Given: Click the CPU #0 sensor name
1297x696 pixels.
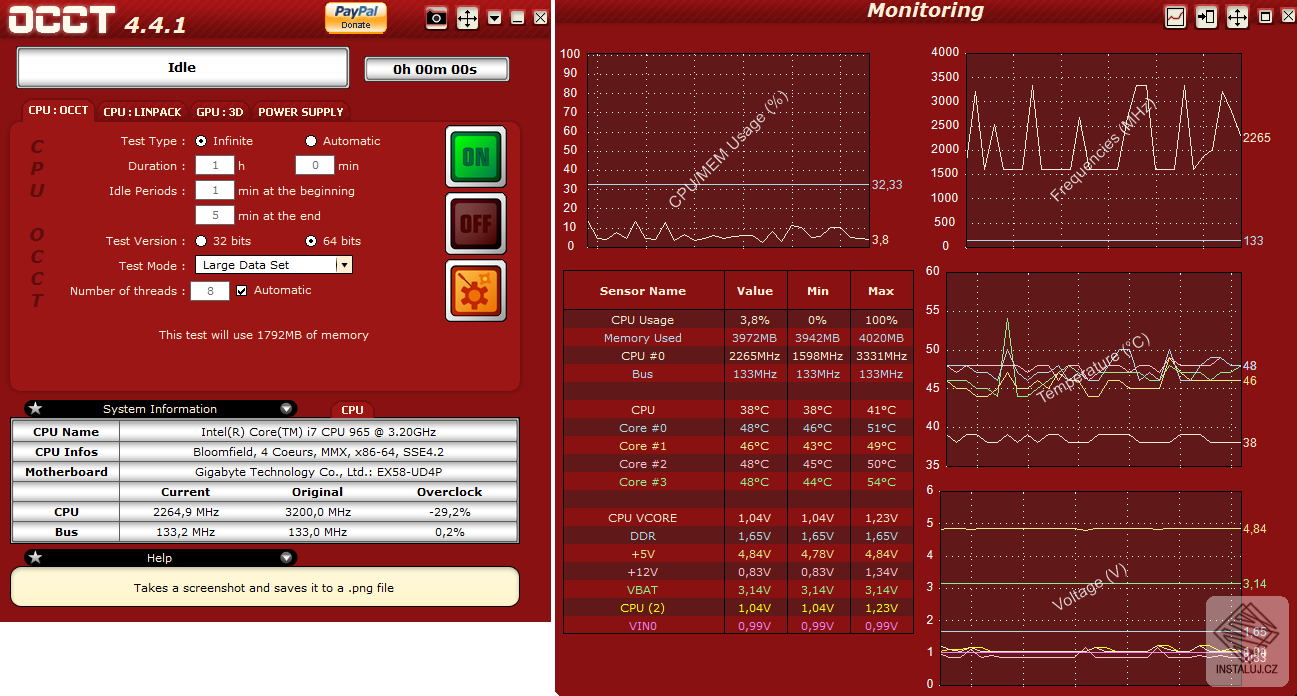Looking at the screenshot, I should point(642,356).
